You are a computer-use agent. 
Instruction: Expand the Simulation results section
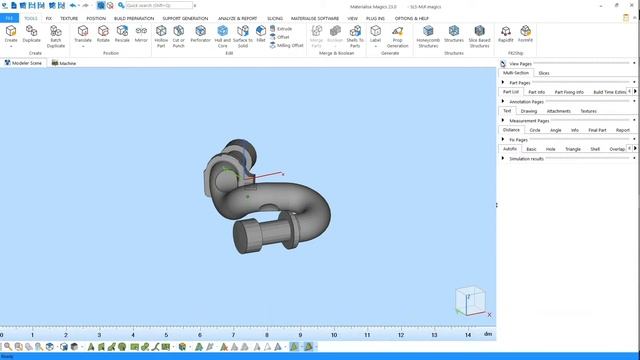coord(502,158)
